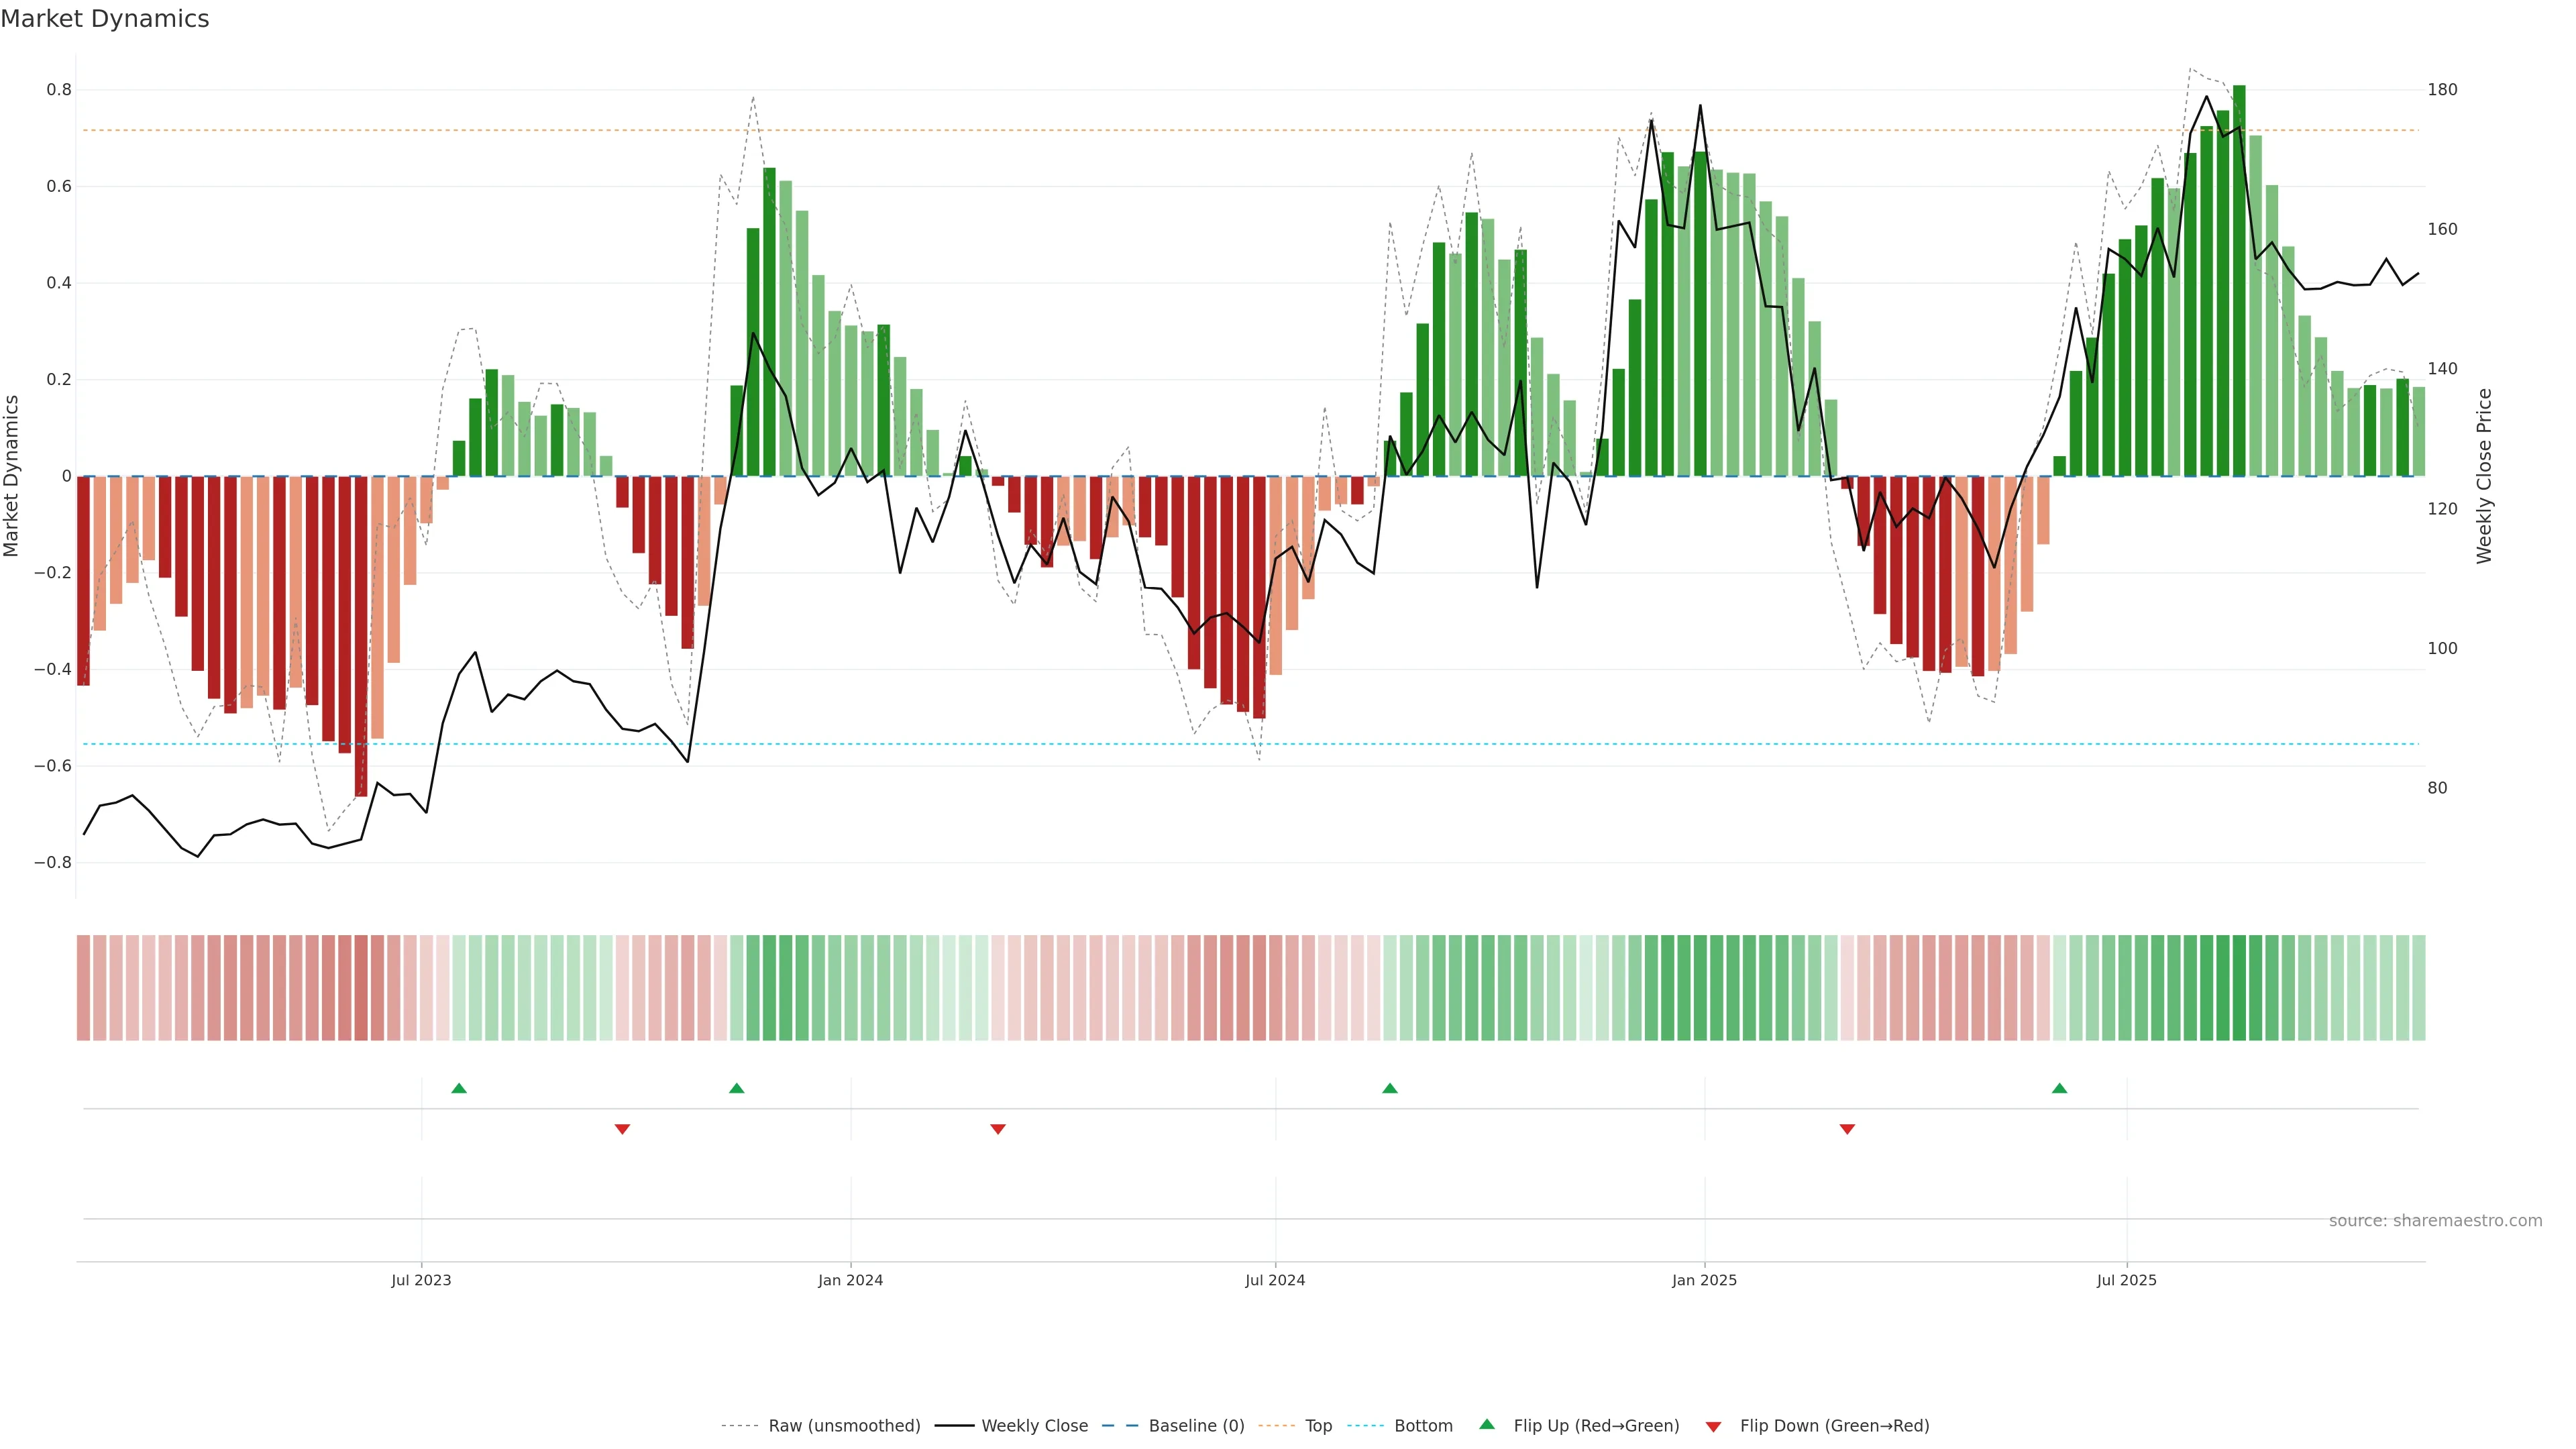The height and width of the screenshot is (1449, 2576).
Task: Click the Weekly Close Price axis title
Action: [2484, 476]
